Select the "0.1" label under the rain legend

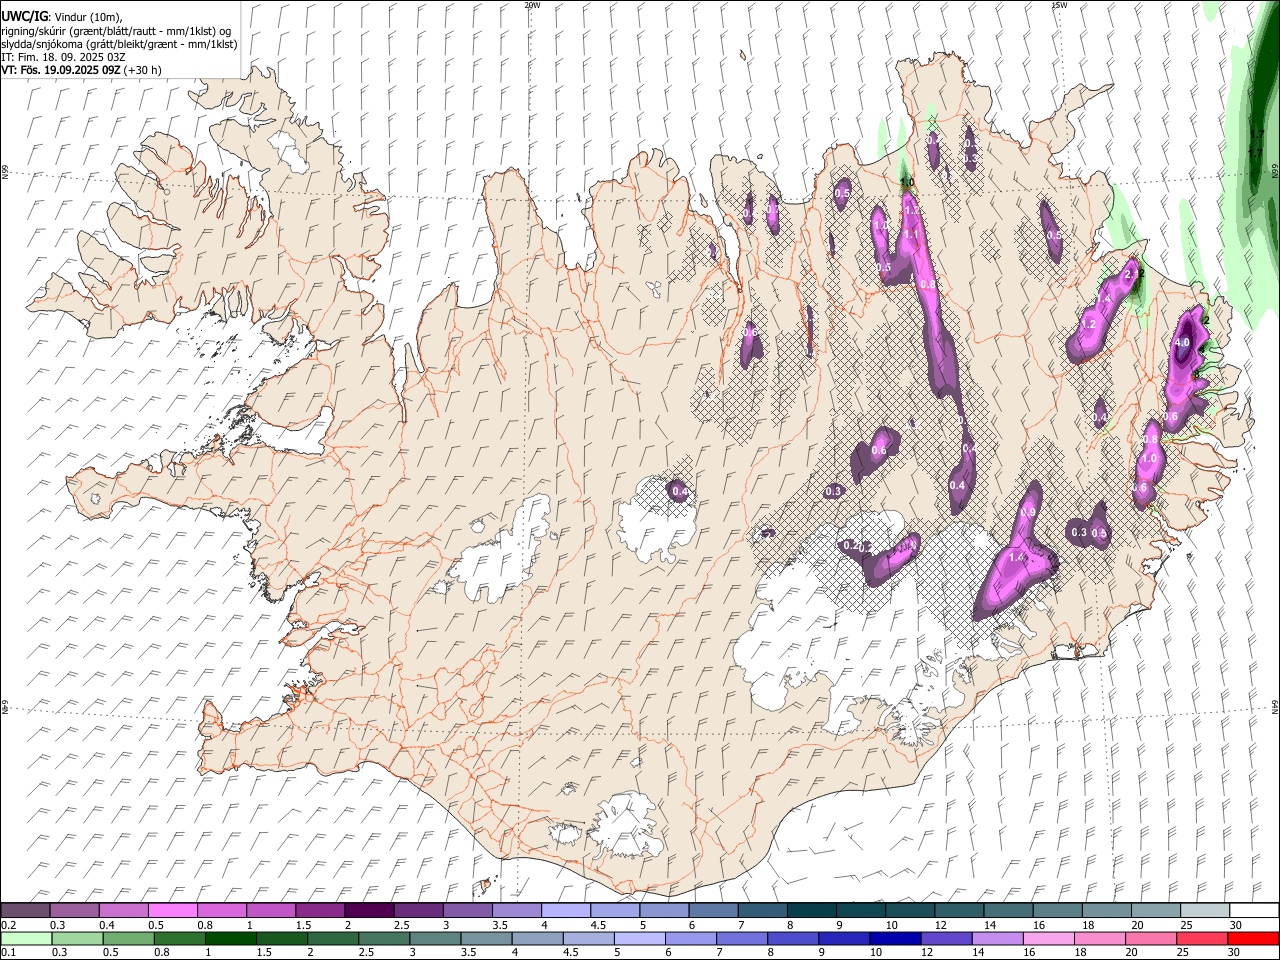[9, 952]
